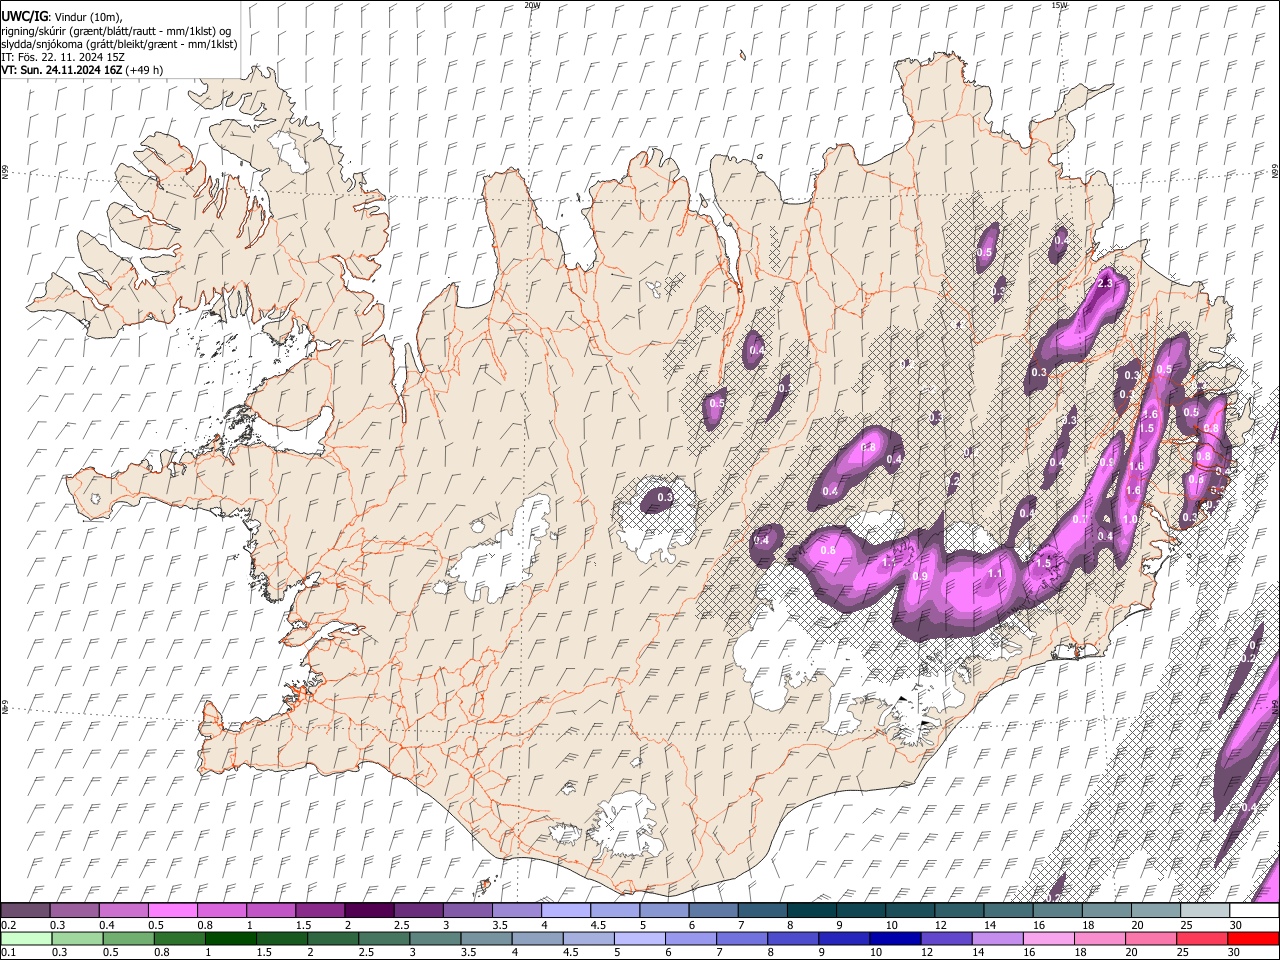Click the 'UWC/IG: Vindur (10m)' title text

[x=62, y=17]
